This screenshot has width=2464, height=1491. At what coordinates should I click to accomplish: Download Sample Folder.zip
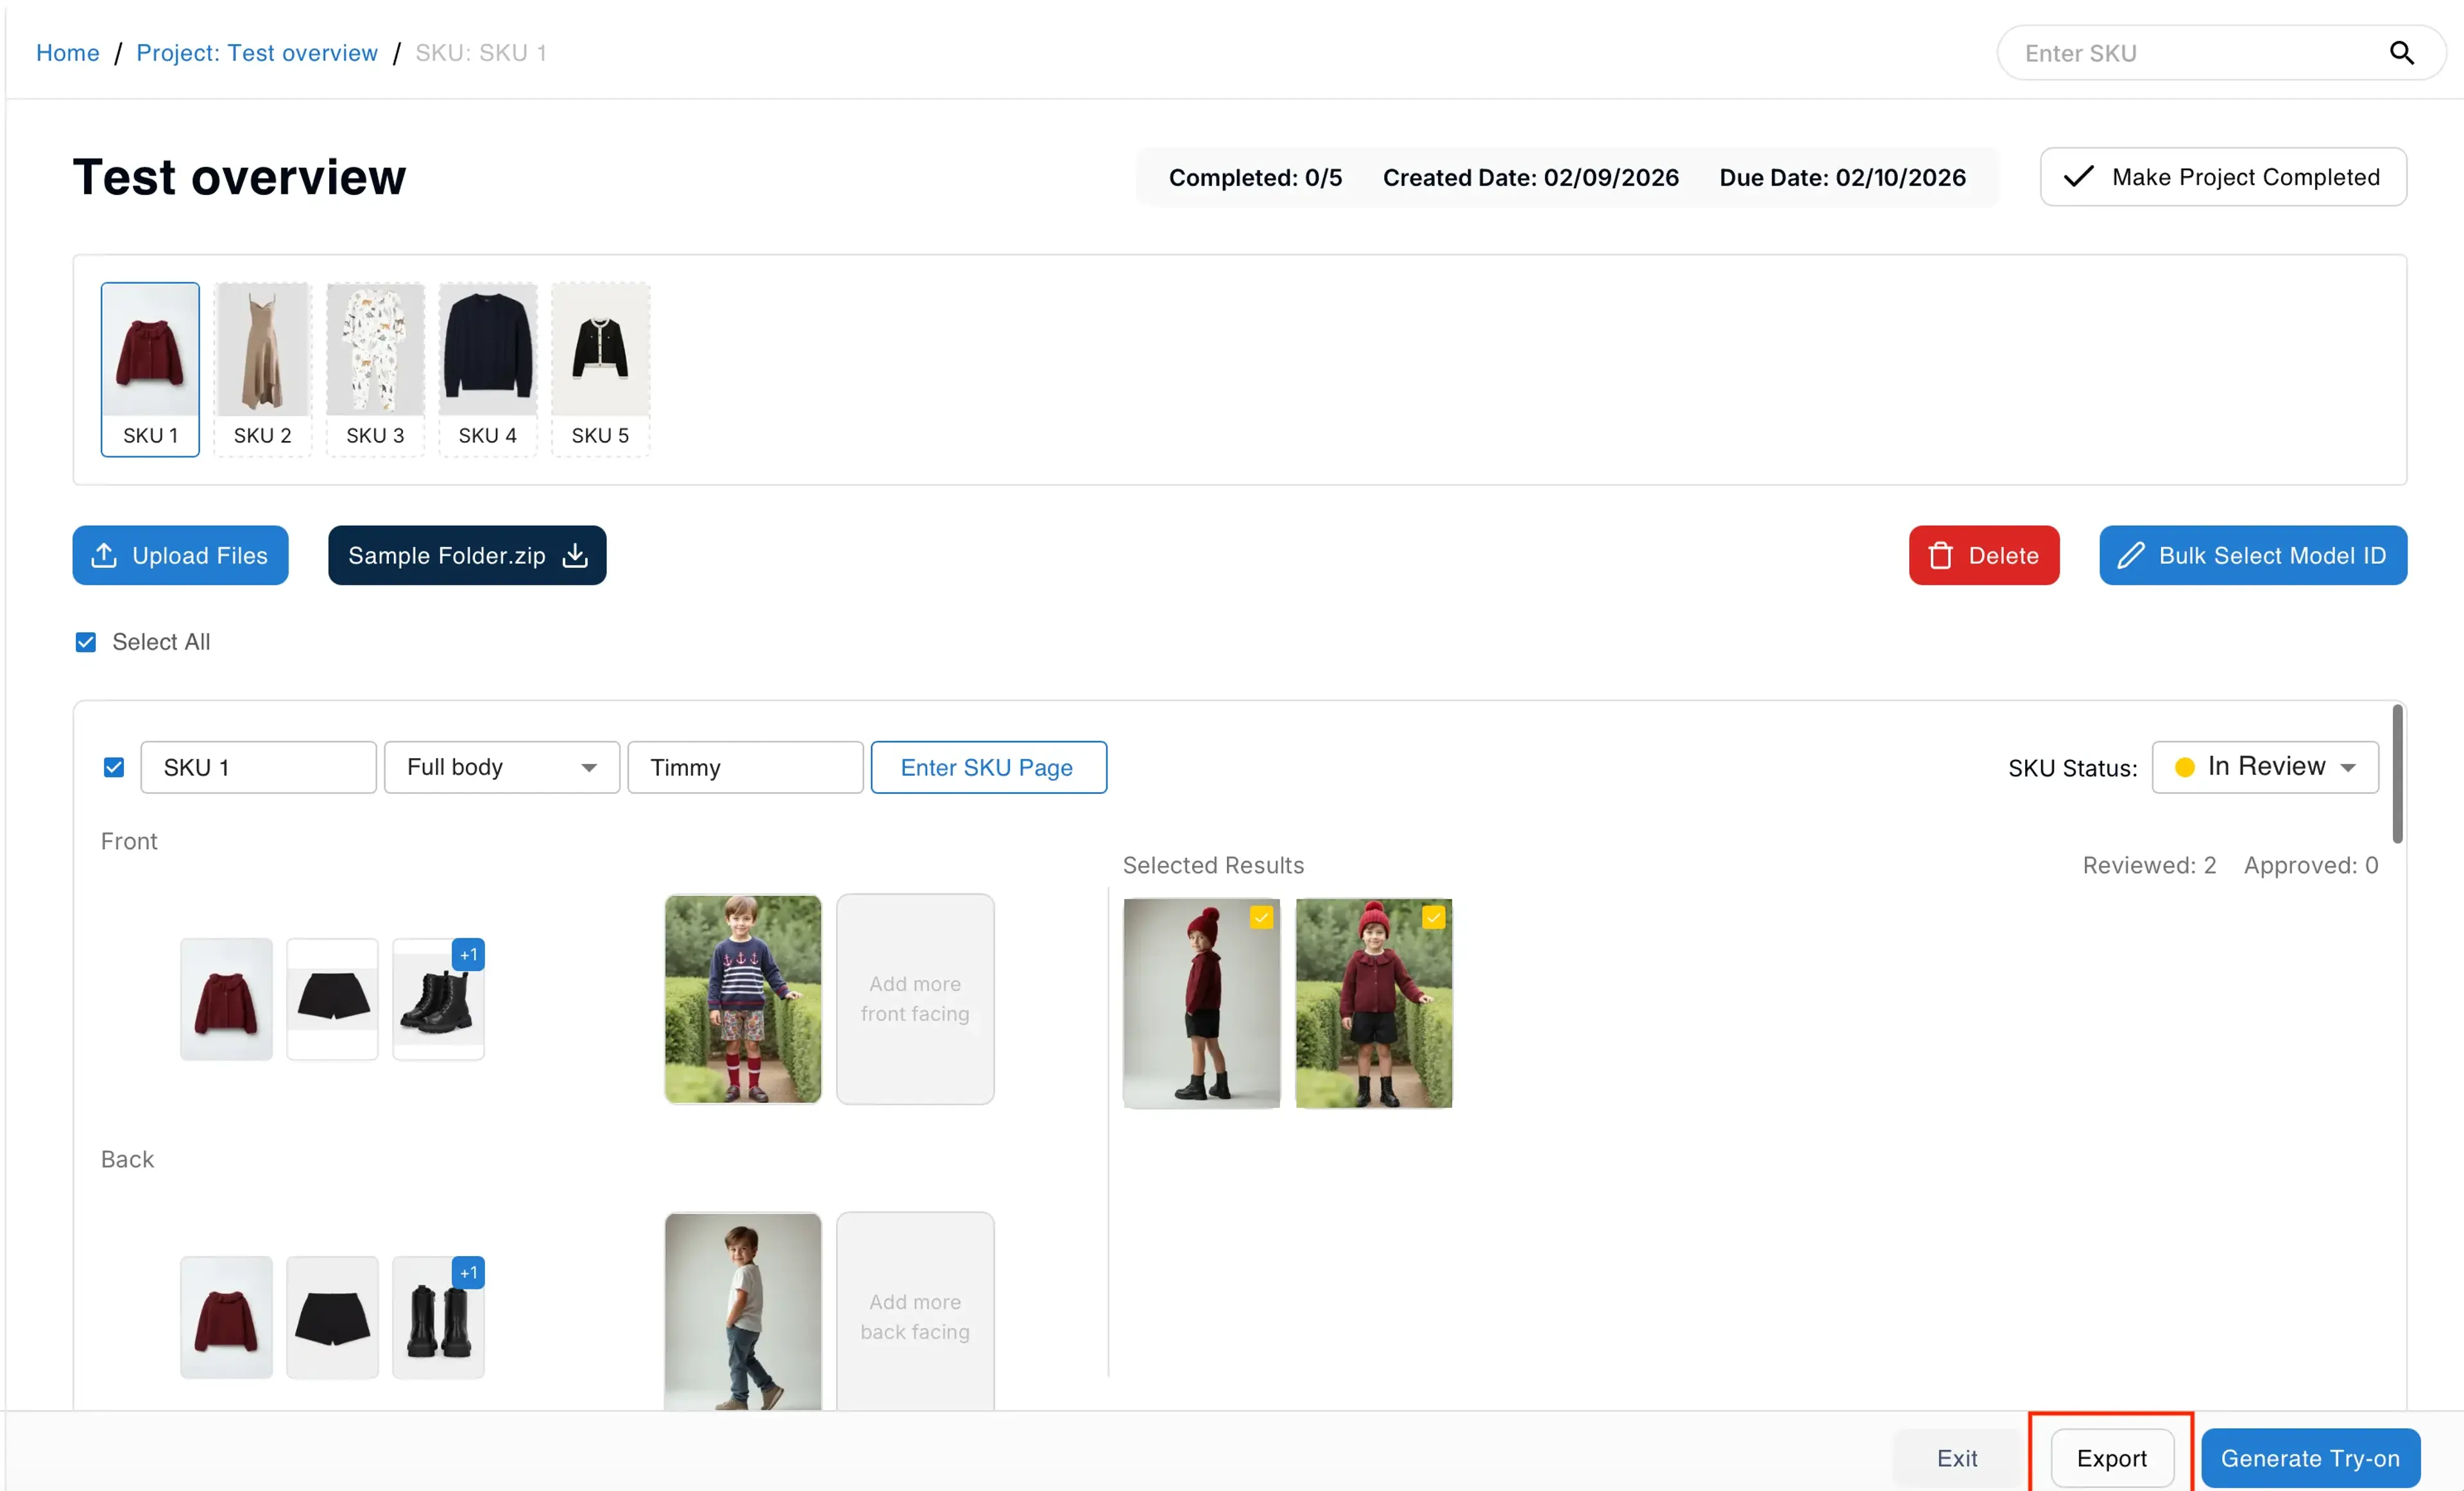click(x=467, y=555)
